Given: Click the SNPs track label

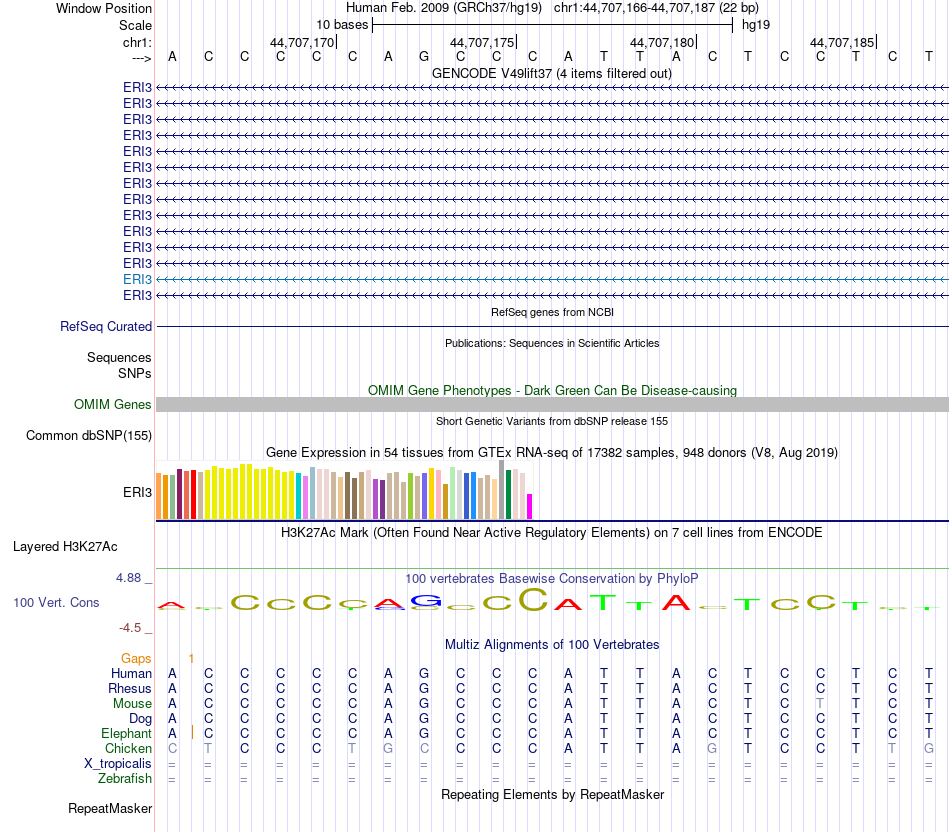Looking at the screenshot, I should (135, 373).
